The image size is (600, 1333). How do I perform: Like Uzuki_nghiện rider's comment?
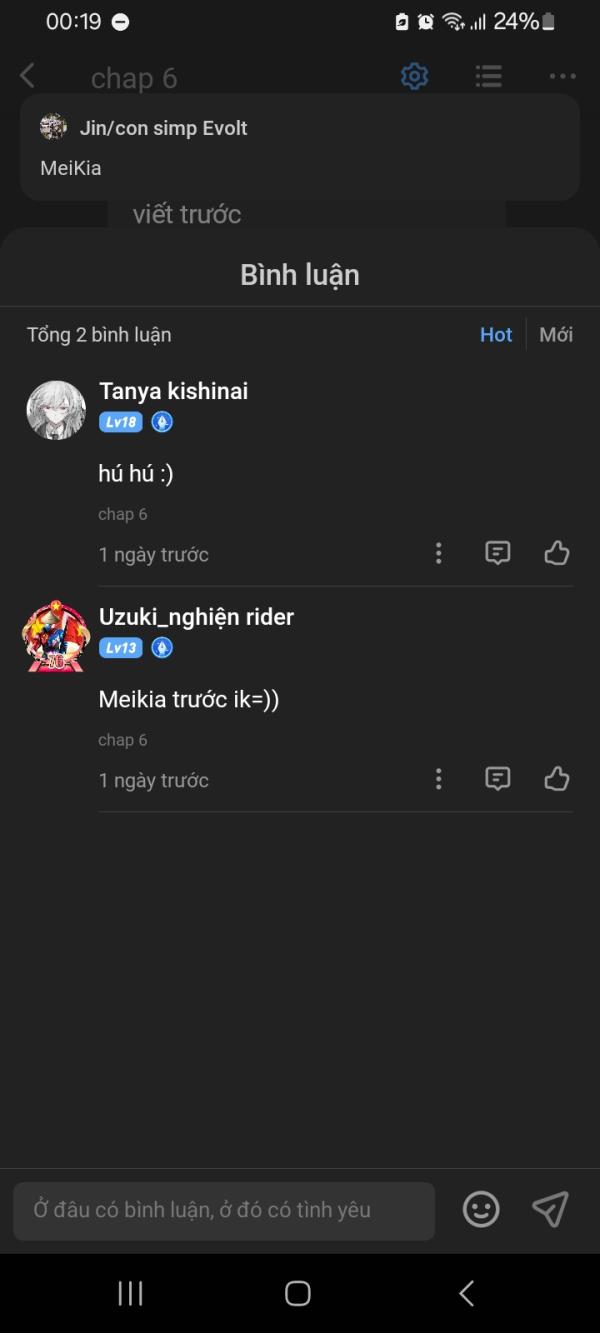pyautogui.click(x=557, y=779)
